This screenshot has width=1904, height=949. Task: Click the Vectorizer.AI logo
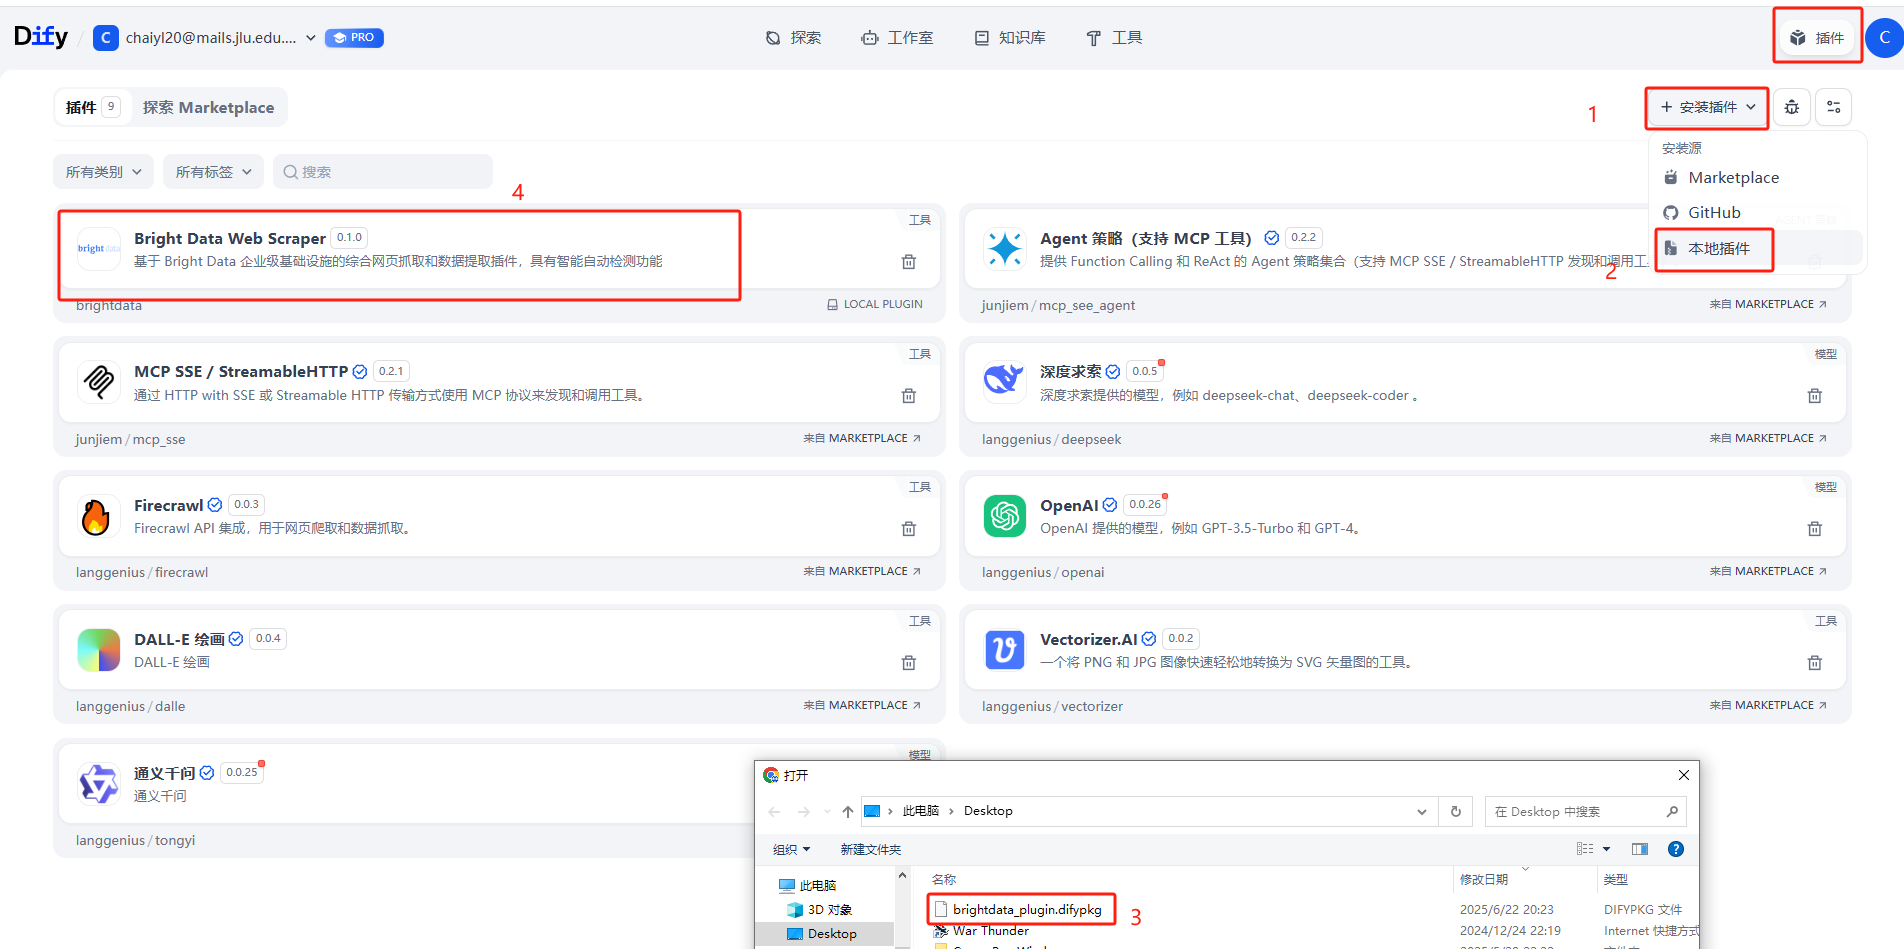pos(1005,650)
